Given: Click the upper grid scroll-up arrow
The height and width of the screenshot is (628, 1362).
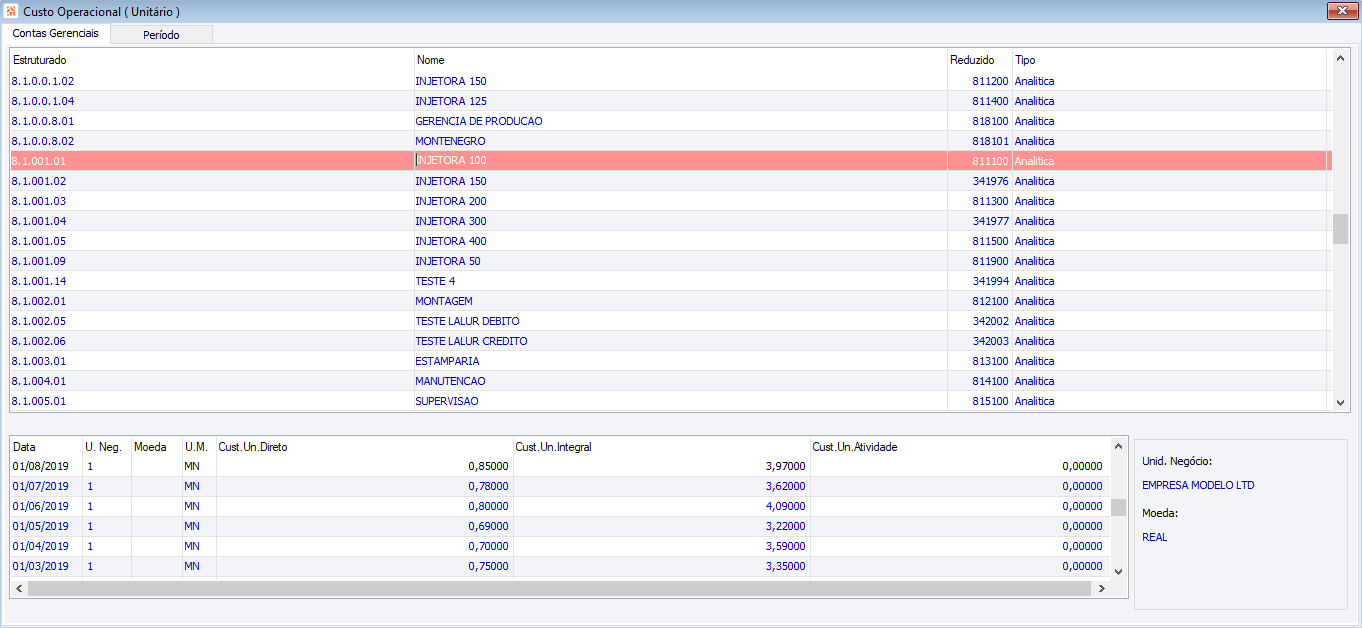Looking at the screenshot, I should click(1341, 58).
